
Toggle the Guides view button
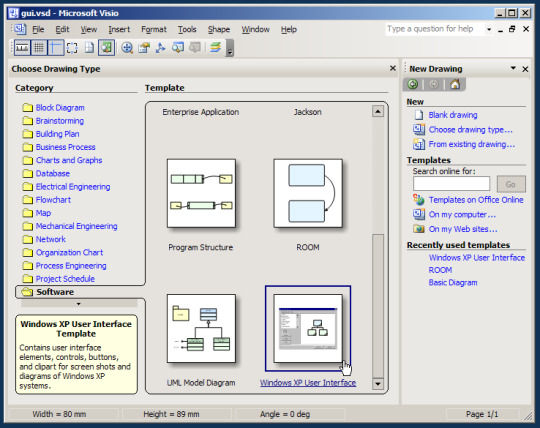[x=55, y=48]
